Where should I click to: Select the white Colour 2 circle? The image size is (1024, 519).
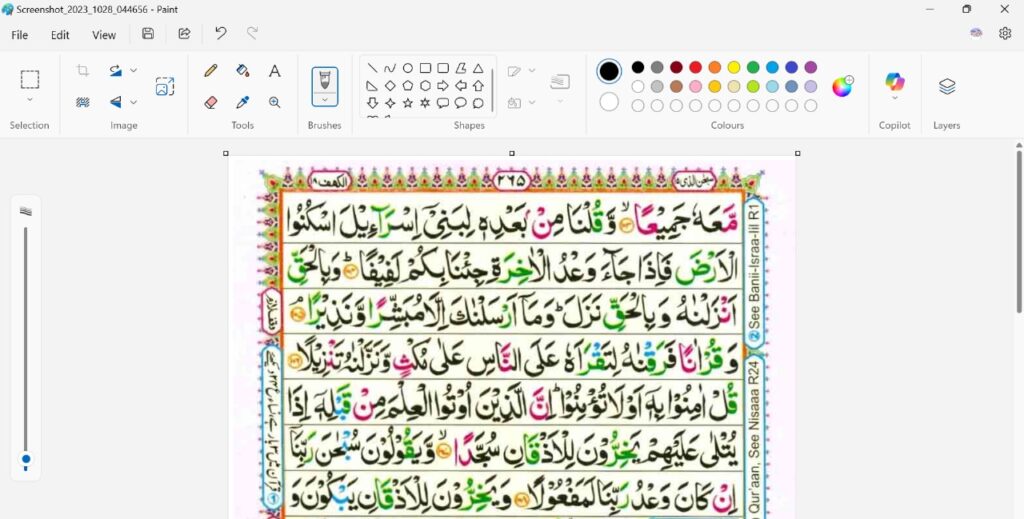tap(609, 101)
